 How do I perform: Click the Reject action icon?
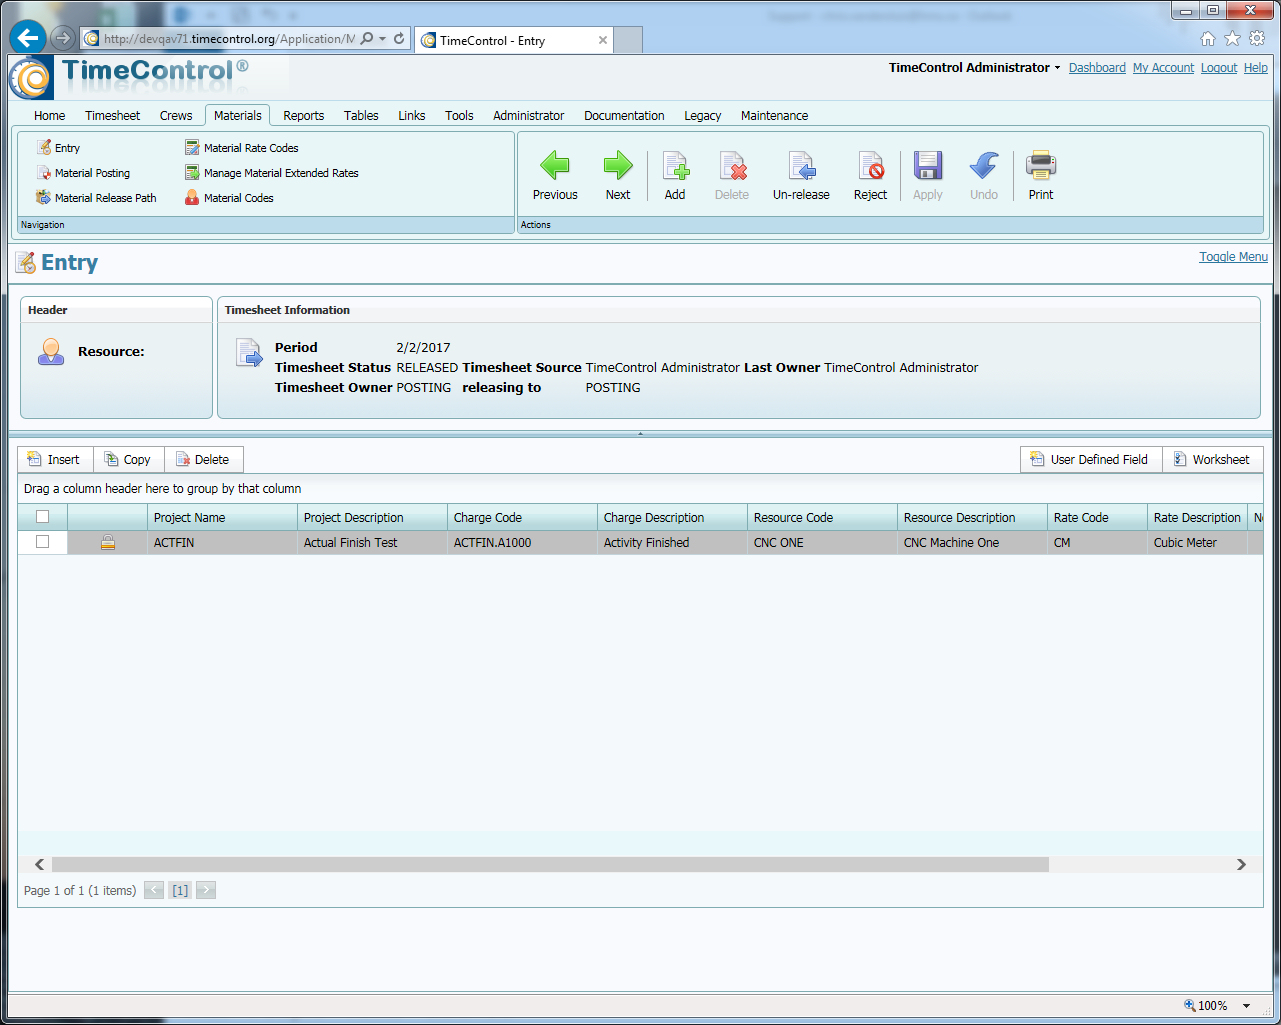click(870, 166)
